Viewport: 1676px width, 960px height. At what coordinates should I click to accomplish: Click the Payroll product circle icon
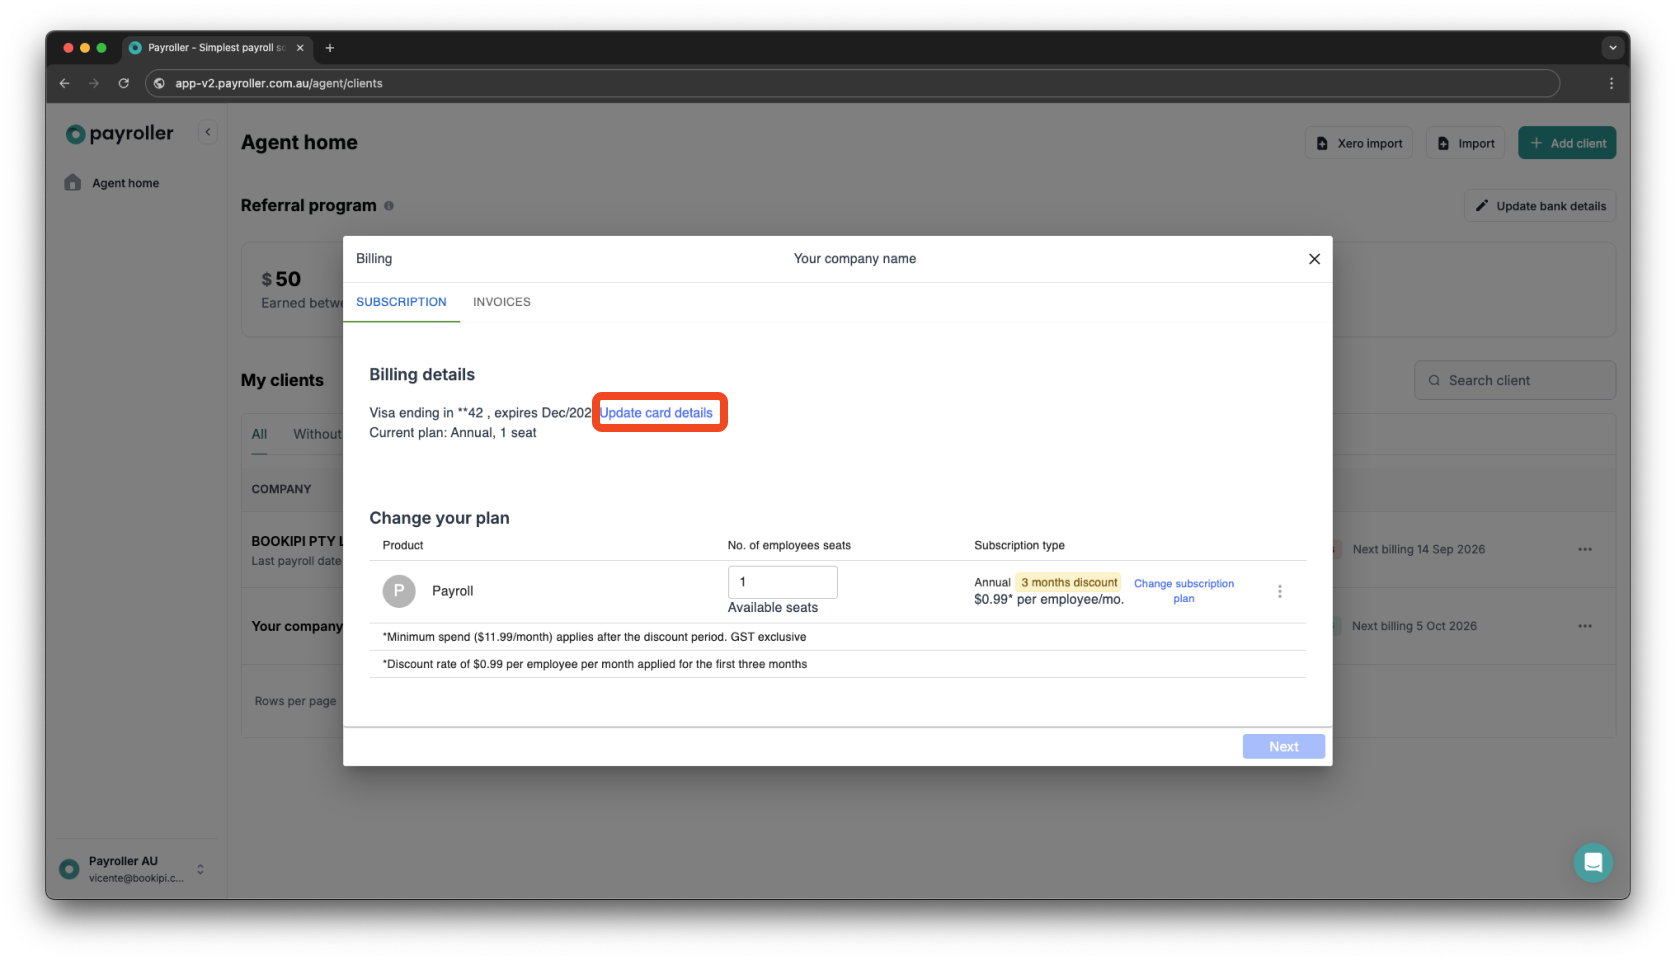coord(398,591)
